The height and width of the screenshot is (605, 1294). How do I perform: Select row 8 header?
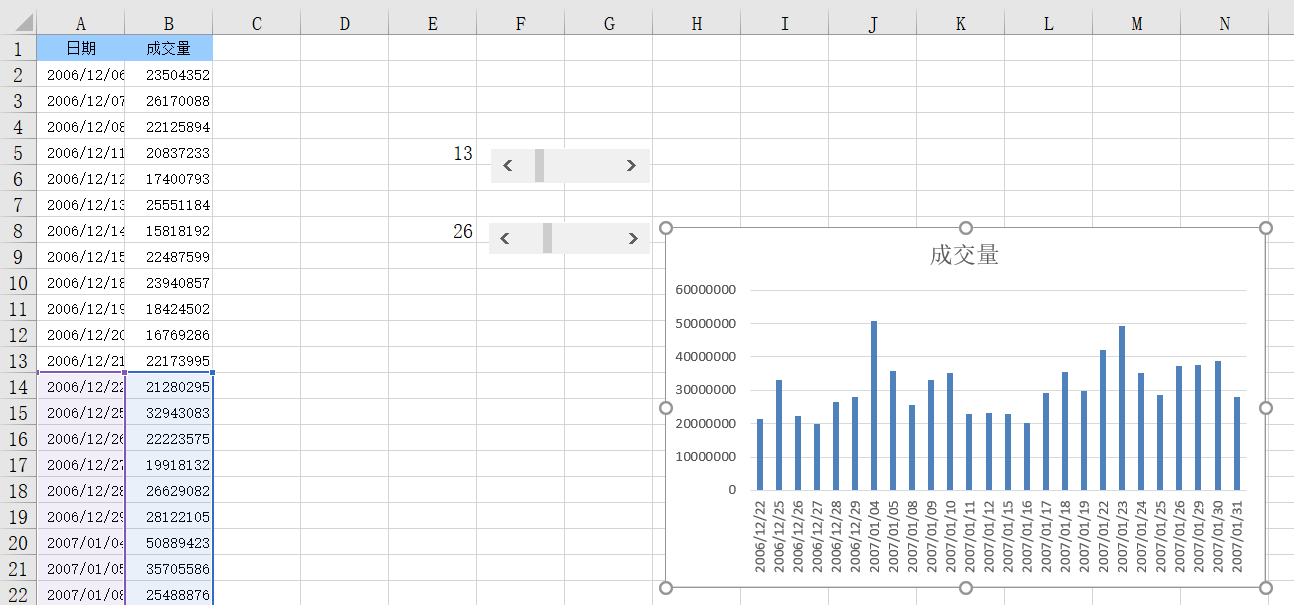(x=18, y=230)
